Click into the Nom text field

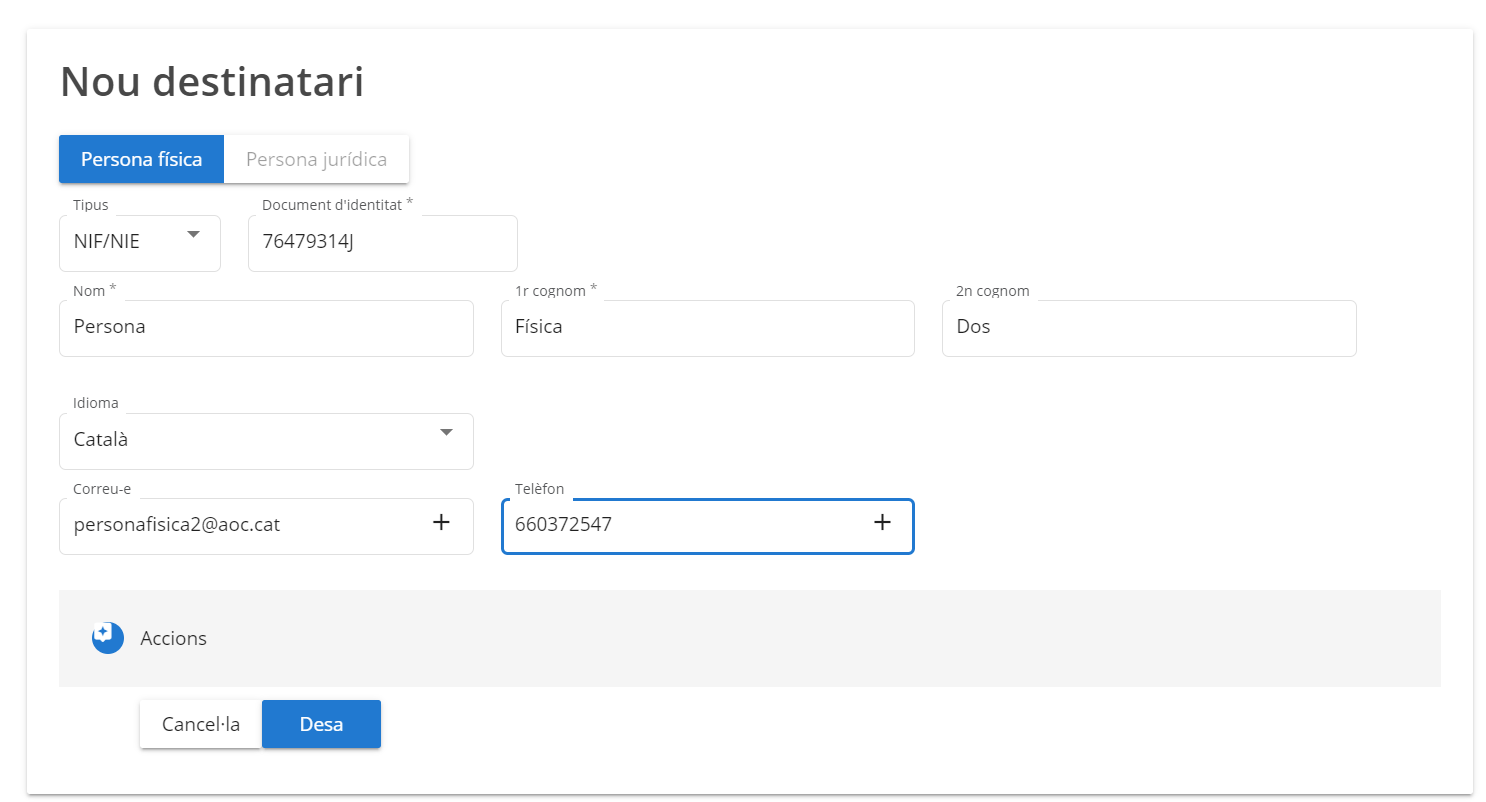(266, 327)
